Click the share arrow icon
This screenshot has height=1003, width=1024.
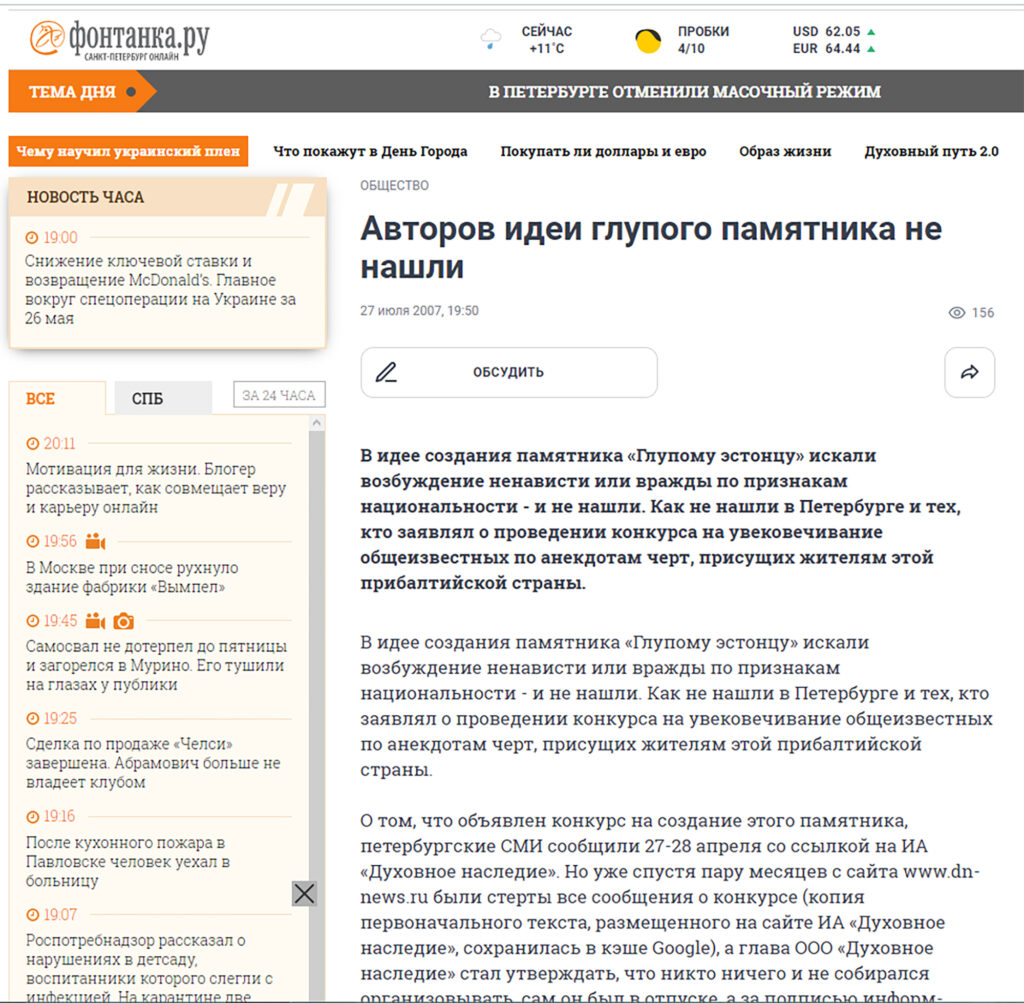pyautogui.click(x=969, y=370)
